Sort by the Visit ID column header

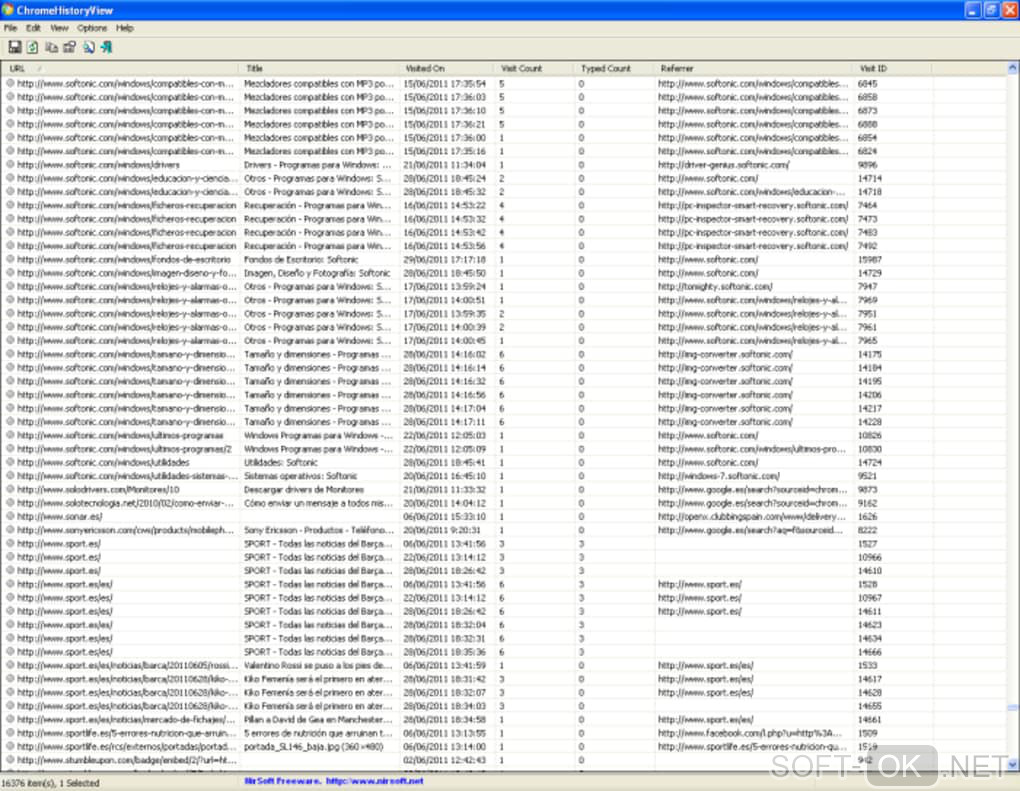click(892, 68)
